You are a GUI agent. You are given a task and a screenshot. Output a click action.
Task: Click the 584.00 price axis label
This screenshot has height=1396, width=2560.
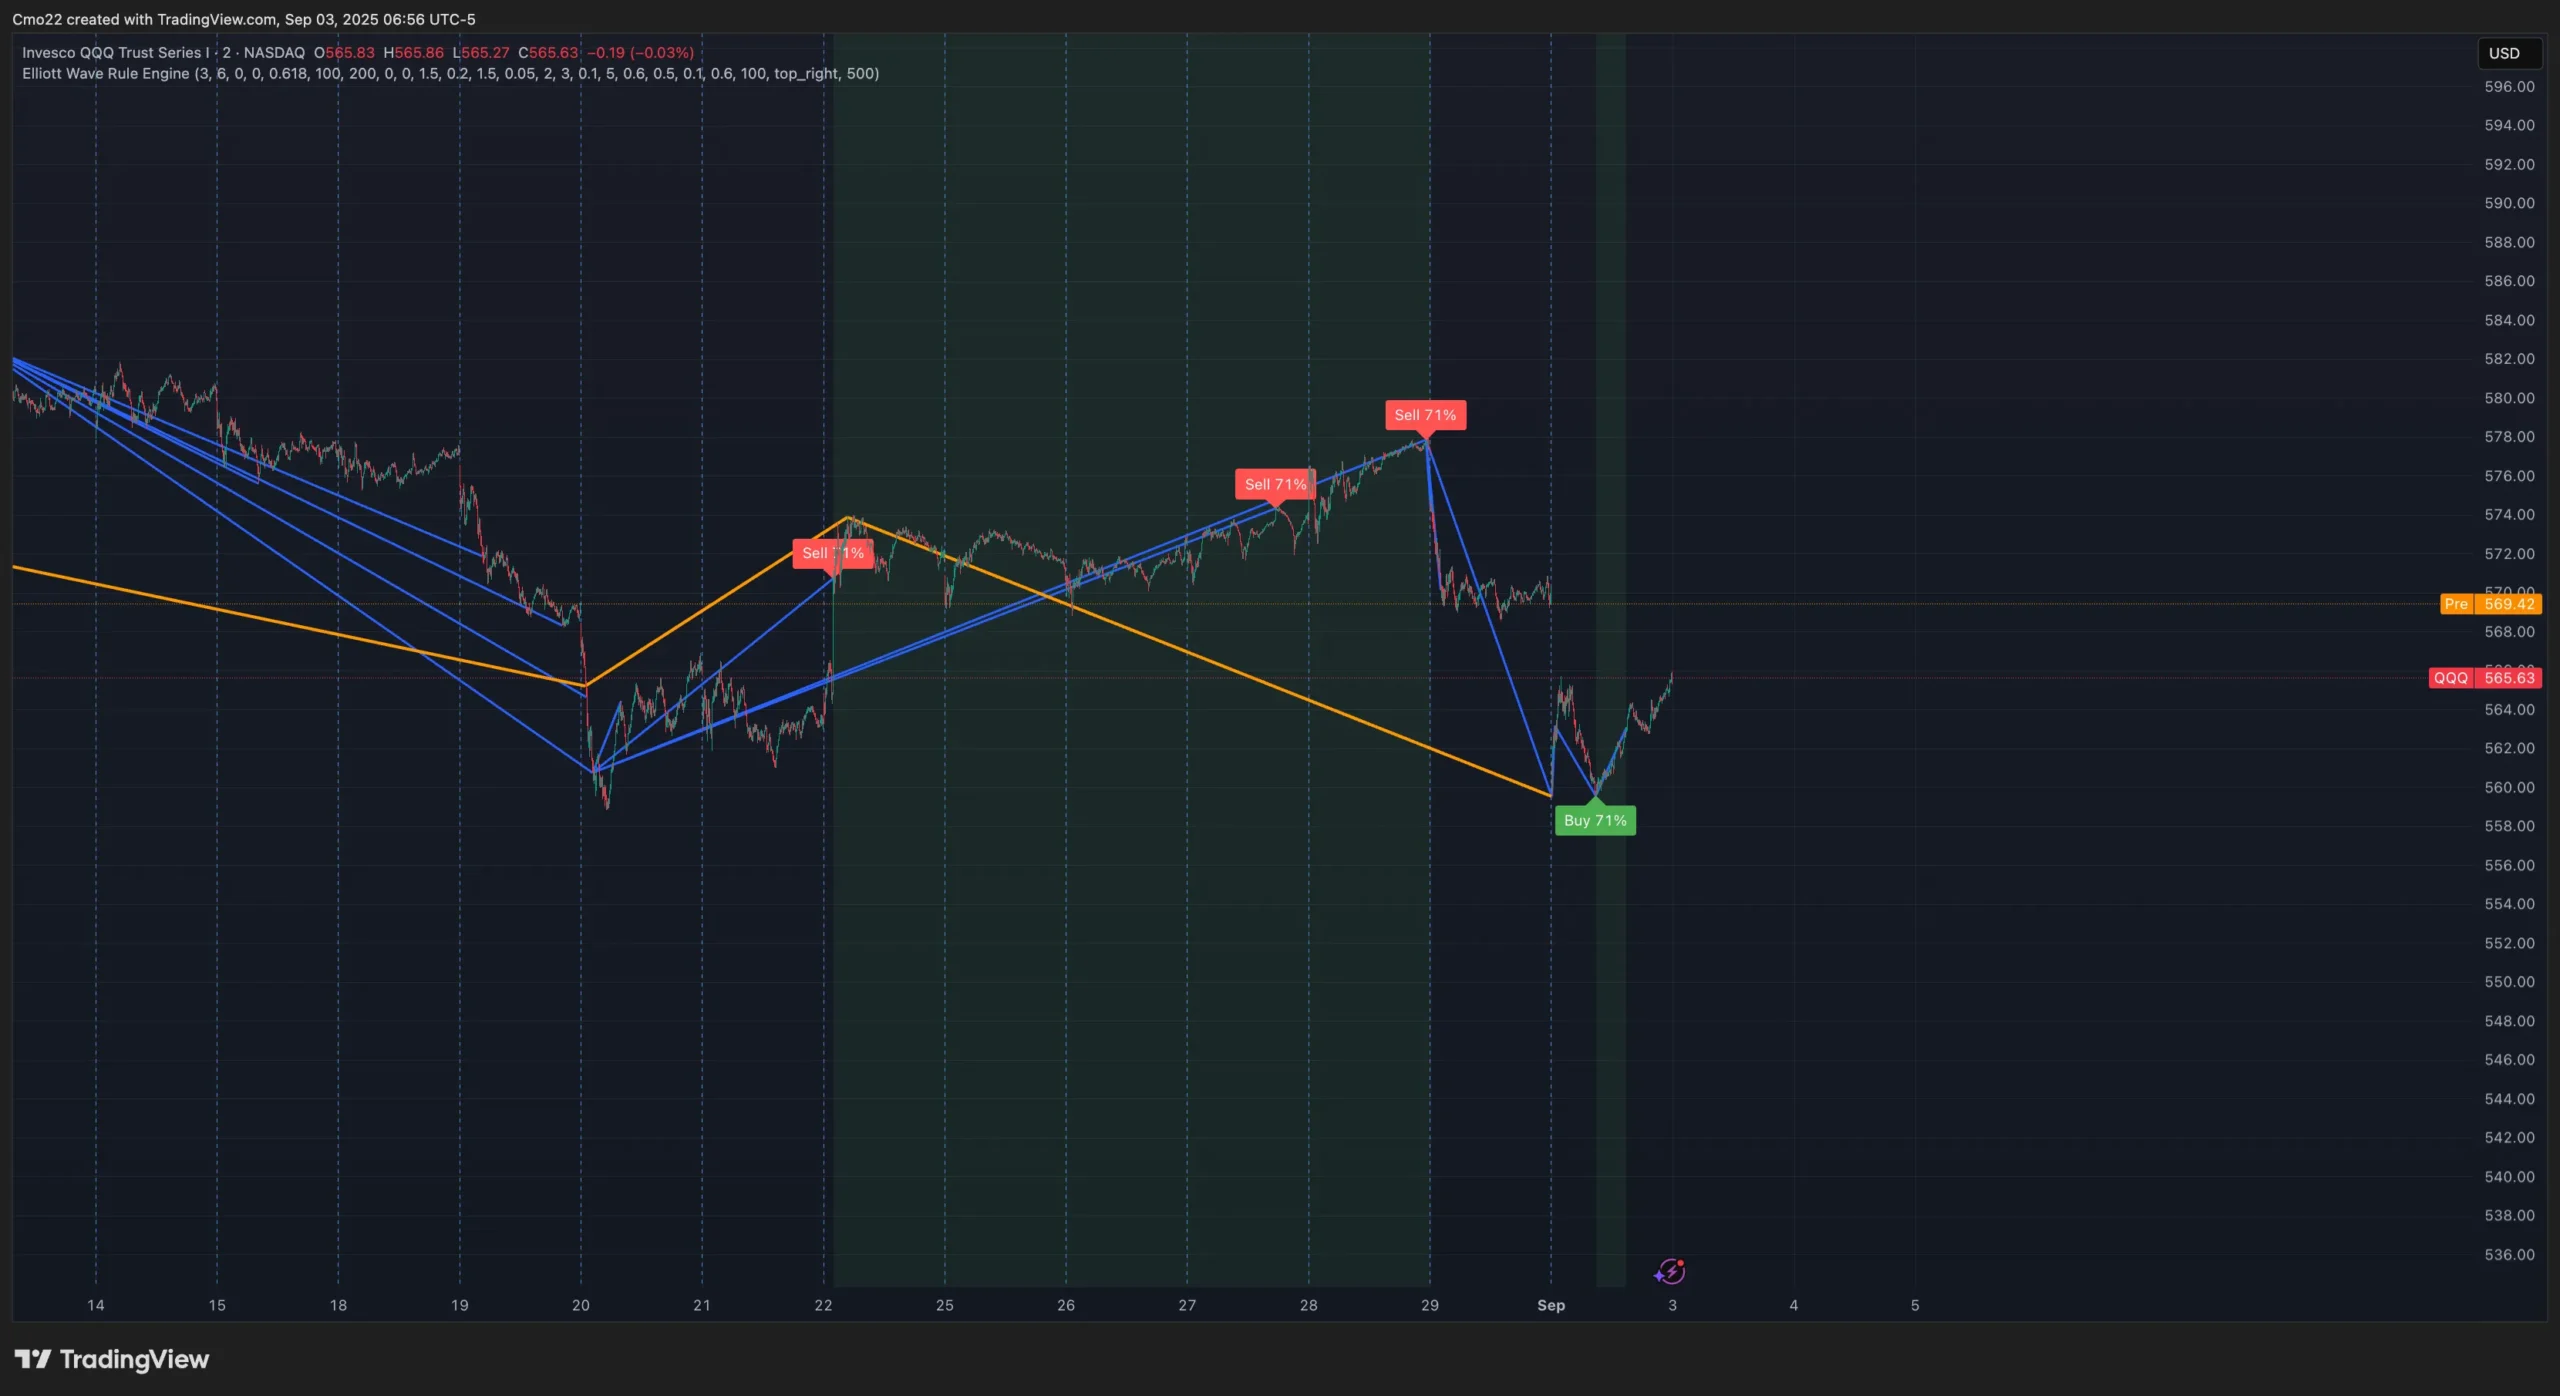[x=2509, y=320]
